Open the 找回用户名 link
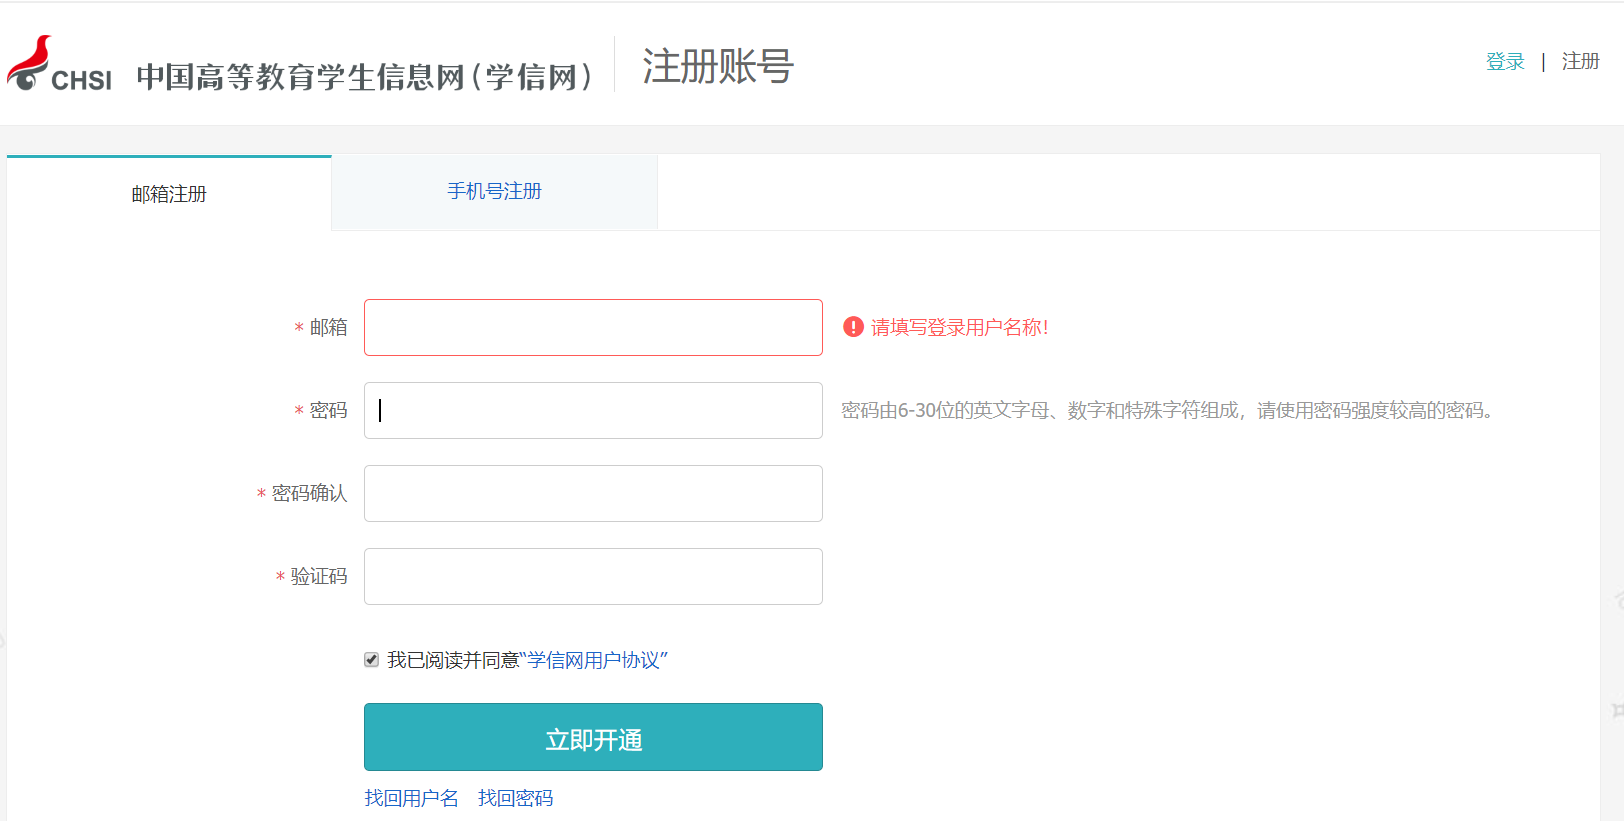Image resolution: width=1624 pixels, height=821 pixels. (411, 798)
